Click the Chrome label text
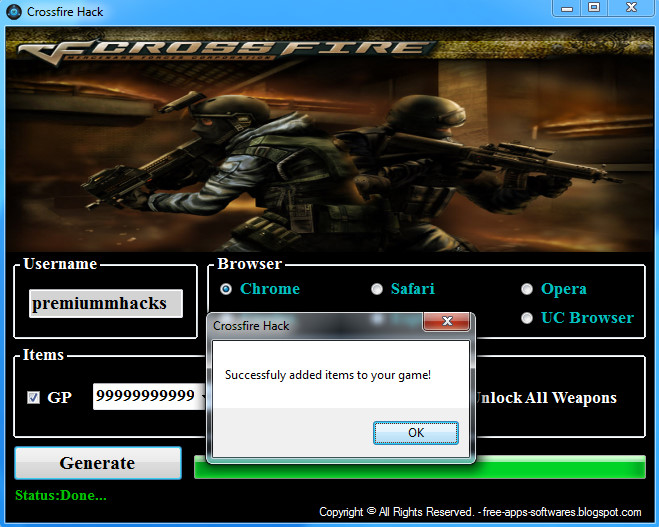 [270, 289]
